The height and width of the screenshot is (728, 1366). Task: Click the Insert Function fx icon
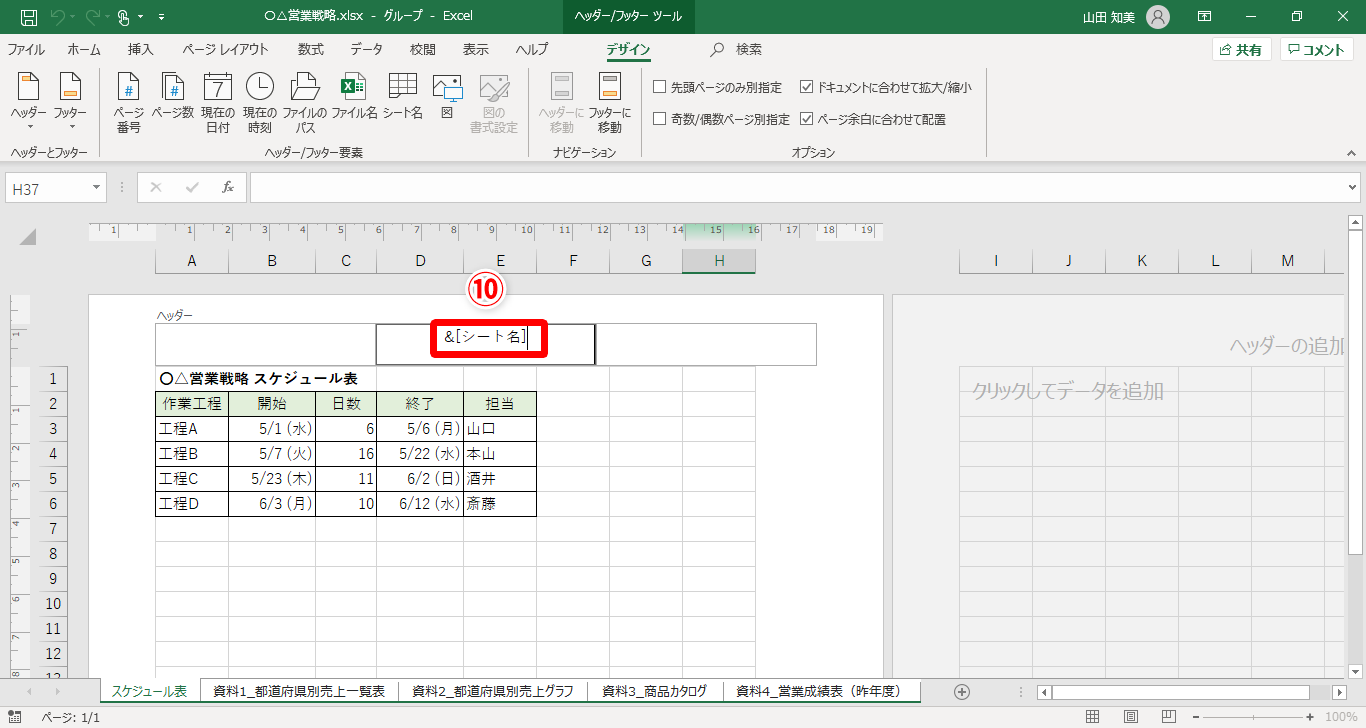pos(228,187)
